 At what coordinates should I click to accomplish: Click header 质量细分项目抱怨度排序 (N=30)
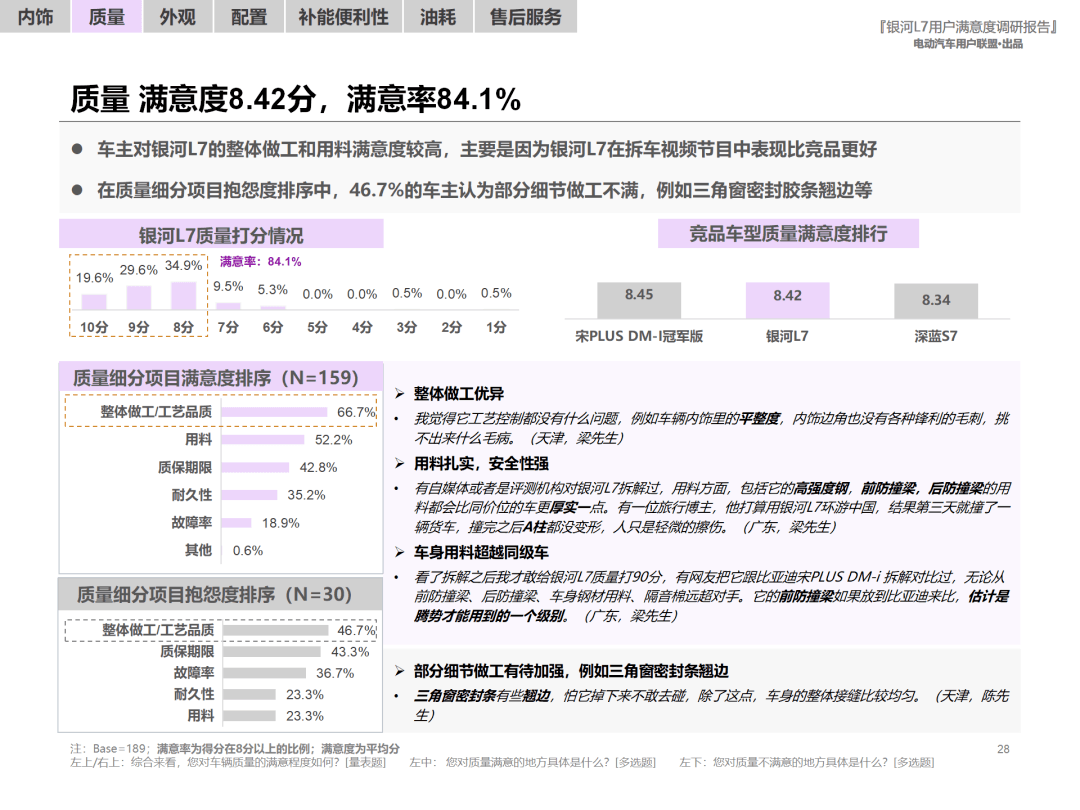click(221, 594)
